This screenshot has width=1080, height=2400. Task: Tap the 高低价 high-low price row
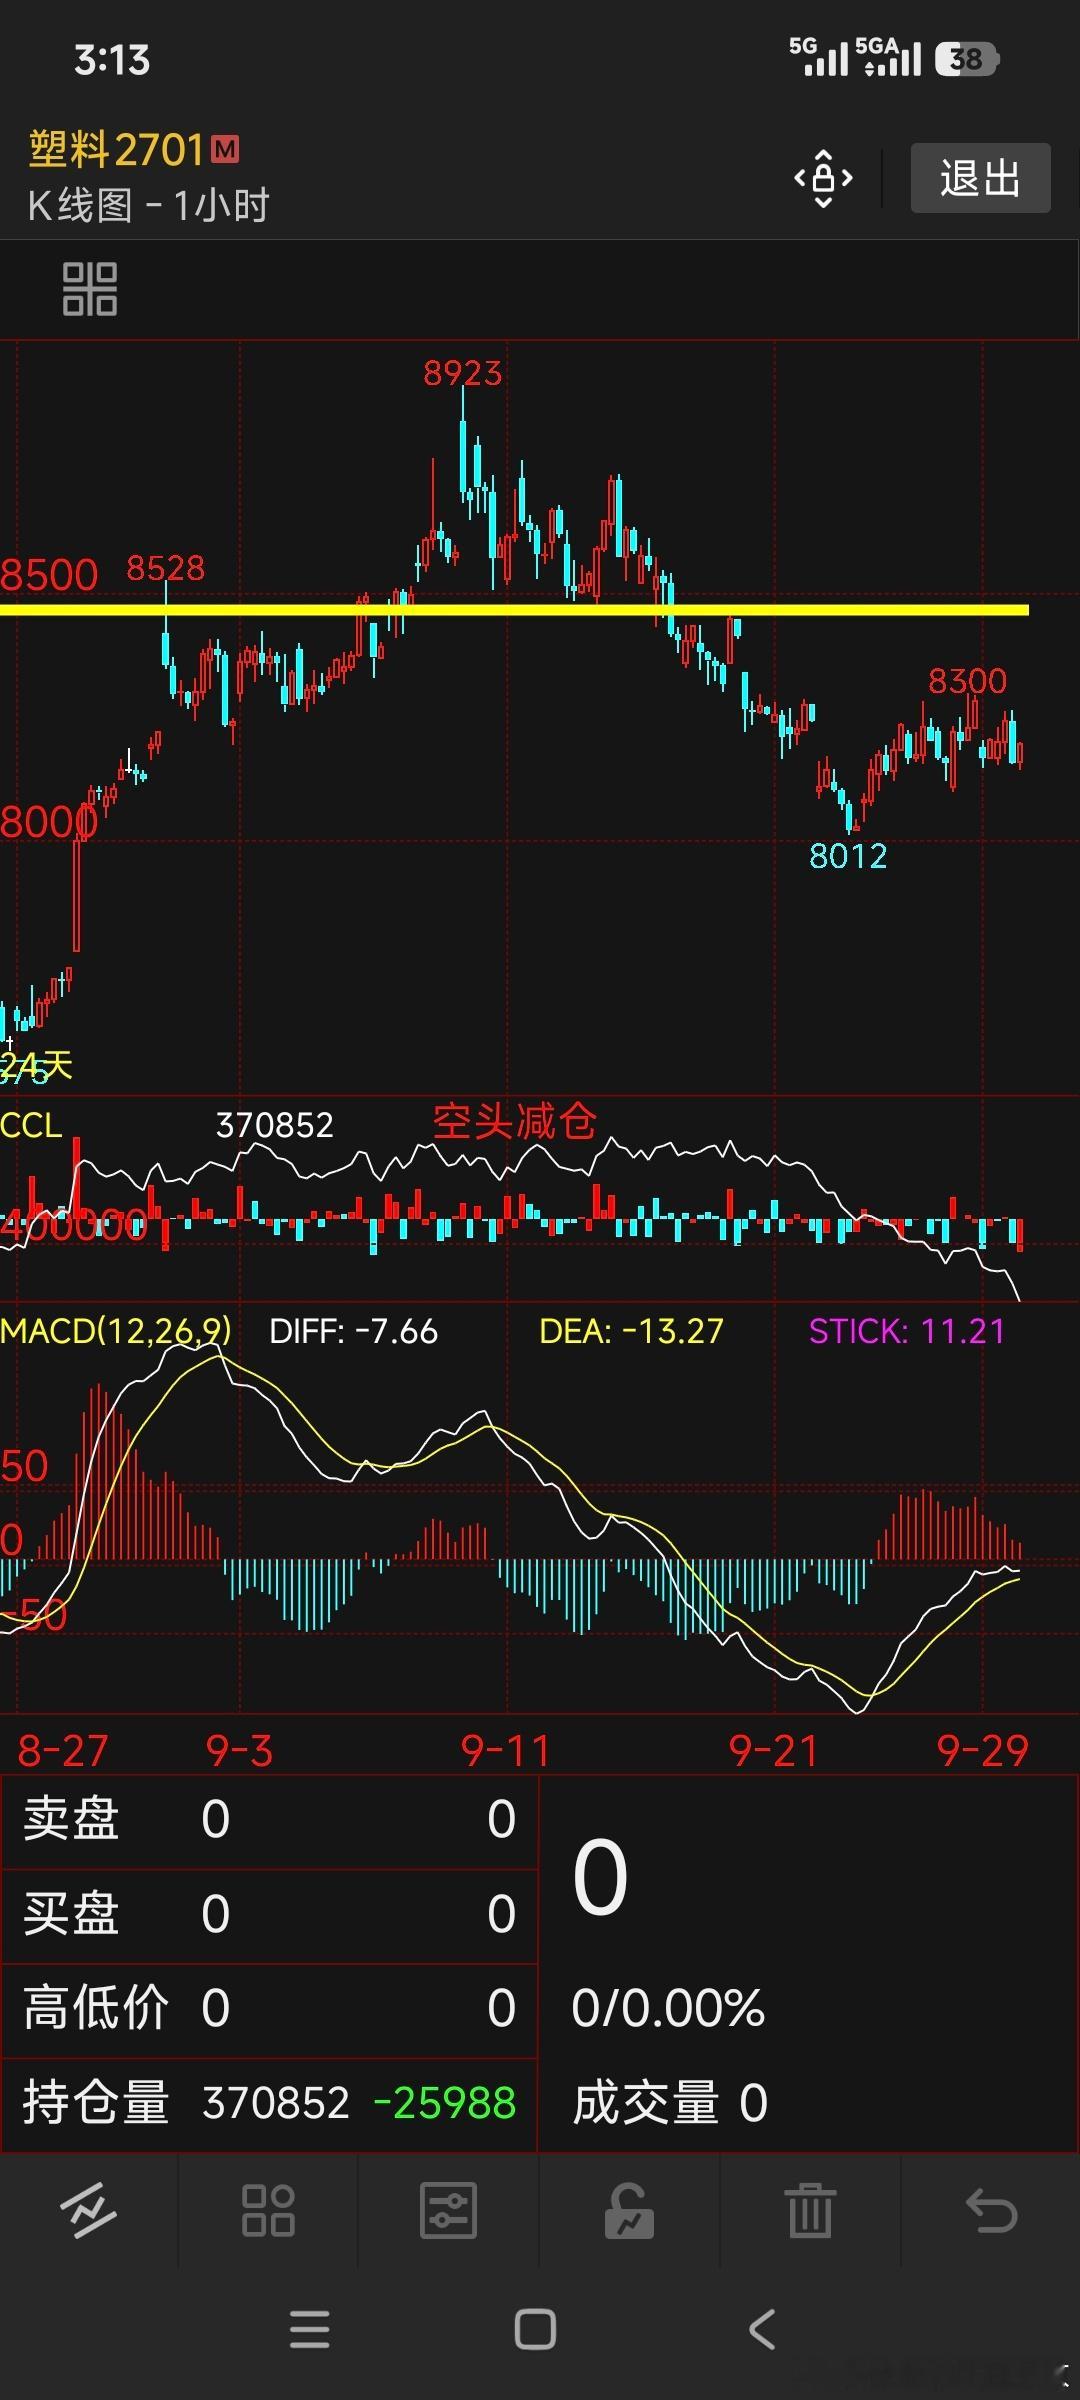tap(269, 2008)
